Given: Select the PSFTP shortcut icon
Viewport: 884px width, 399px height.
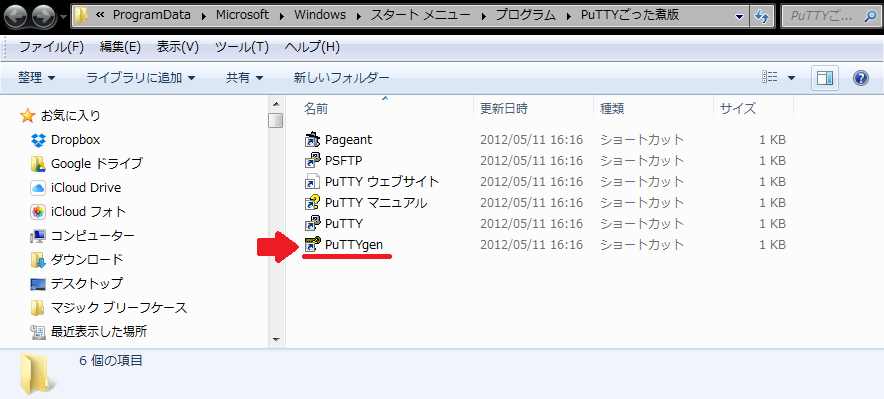Looking at the screenshot, I should [x=312, y=161].
